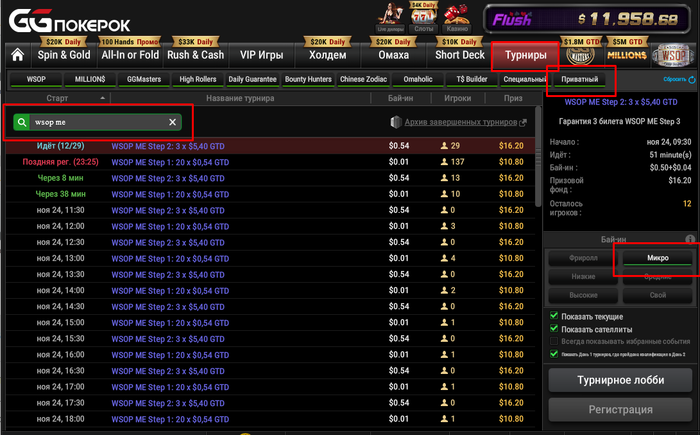Open the Spin & Gold tab
Screen dimensions: 700x435
click(x=64, y=55)
